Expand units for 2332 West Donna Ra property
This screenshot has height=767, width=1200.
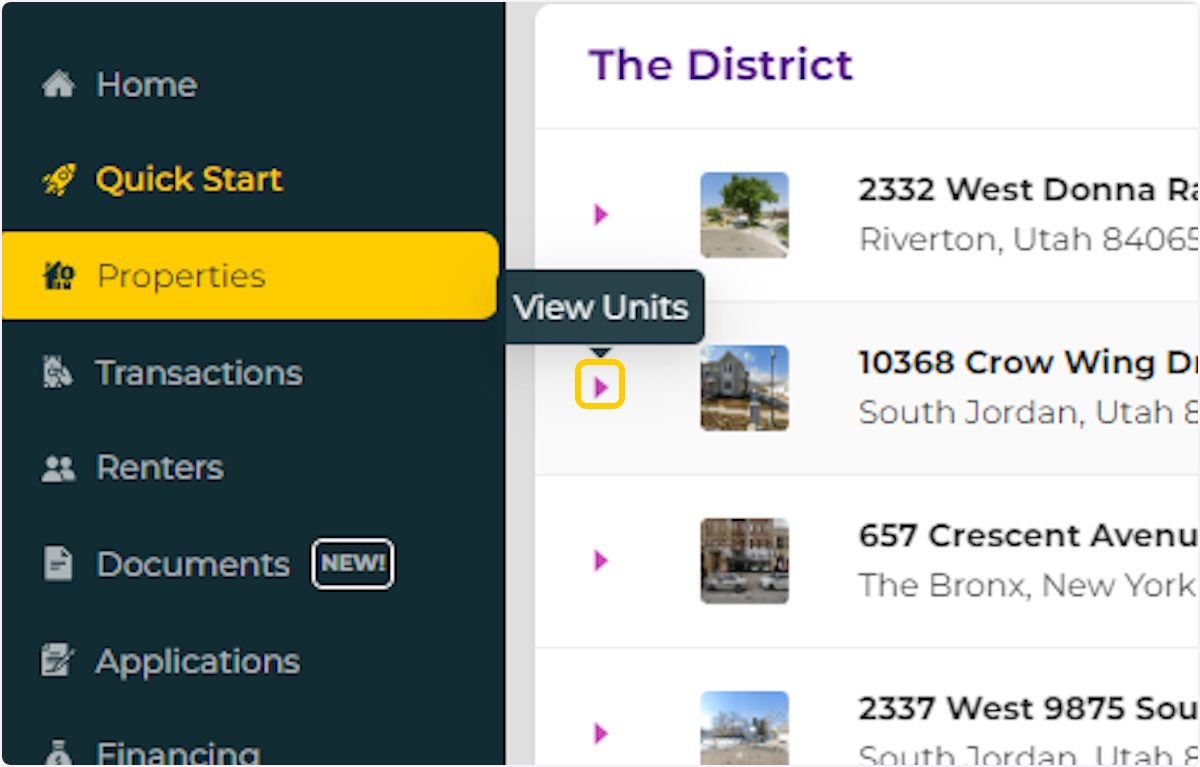click(x=600, y=214)
